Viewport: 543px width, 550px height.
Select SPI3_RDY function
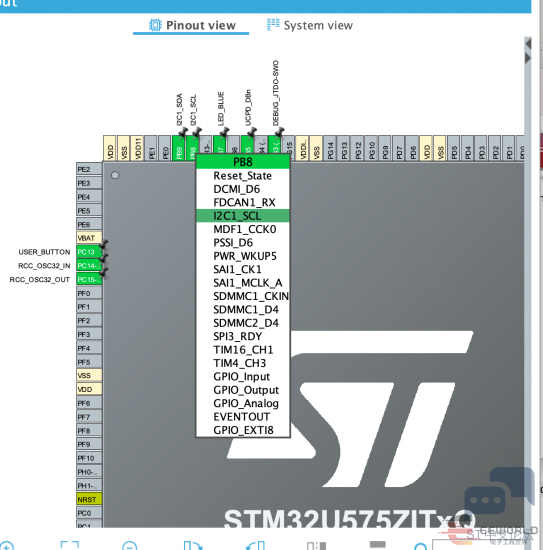[x=243, y=336]
